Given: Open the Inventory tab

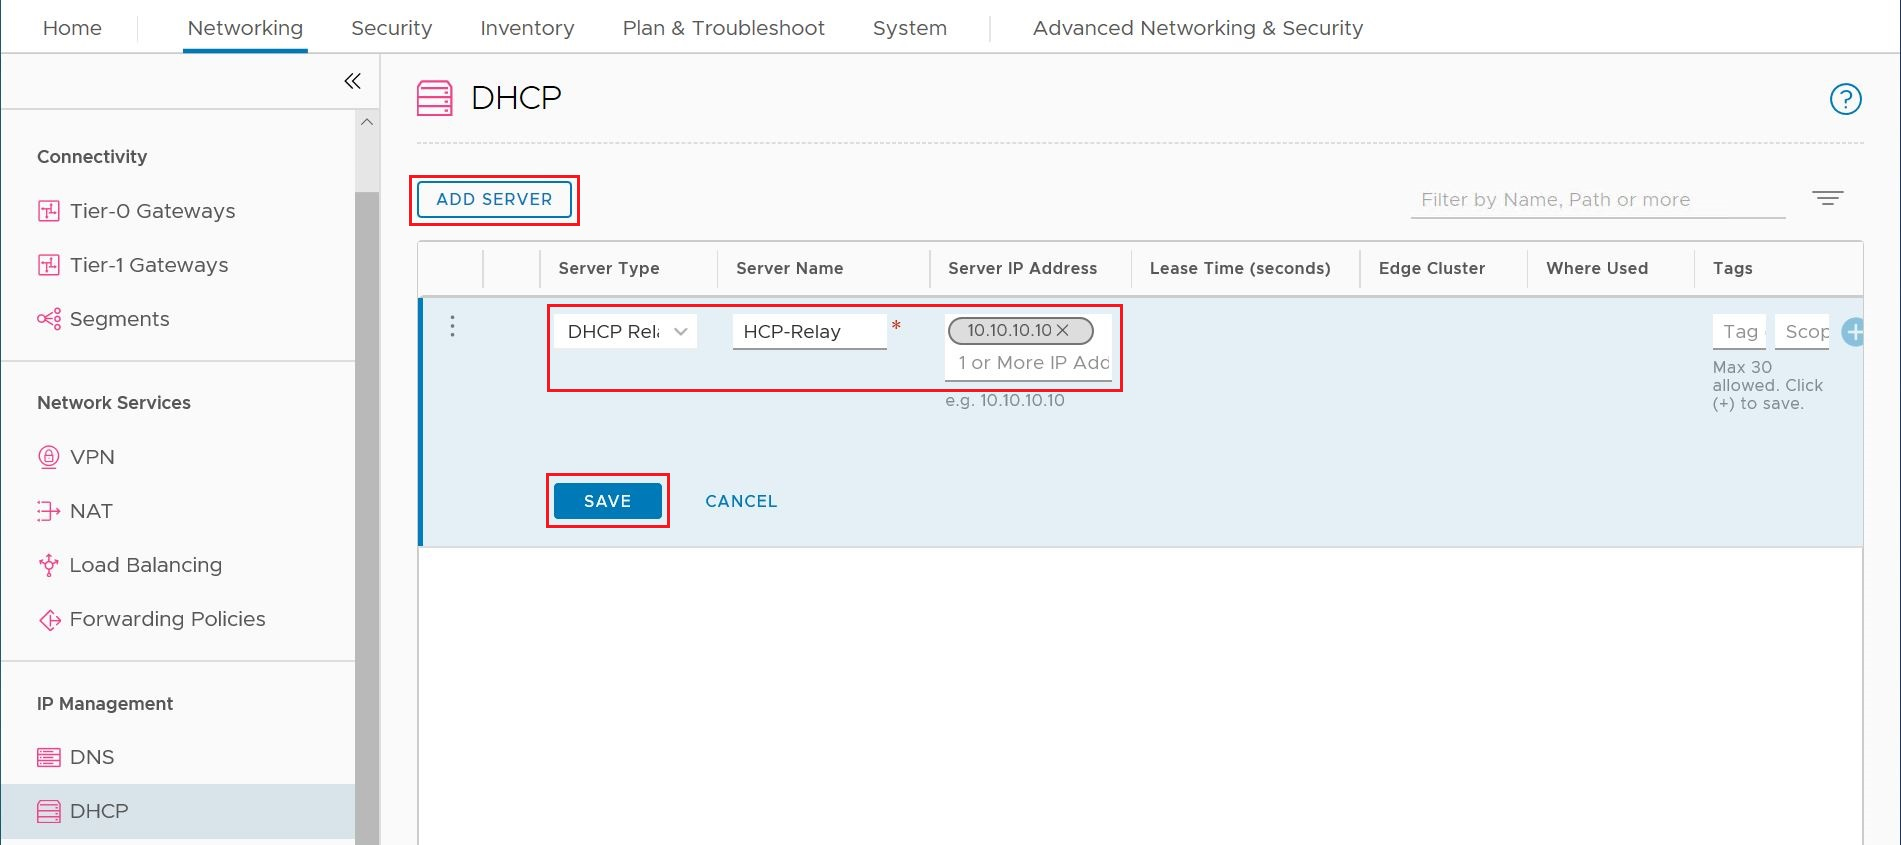Looking at the screenshot, I should [x=527, y=28].
